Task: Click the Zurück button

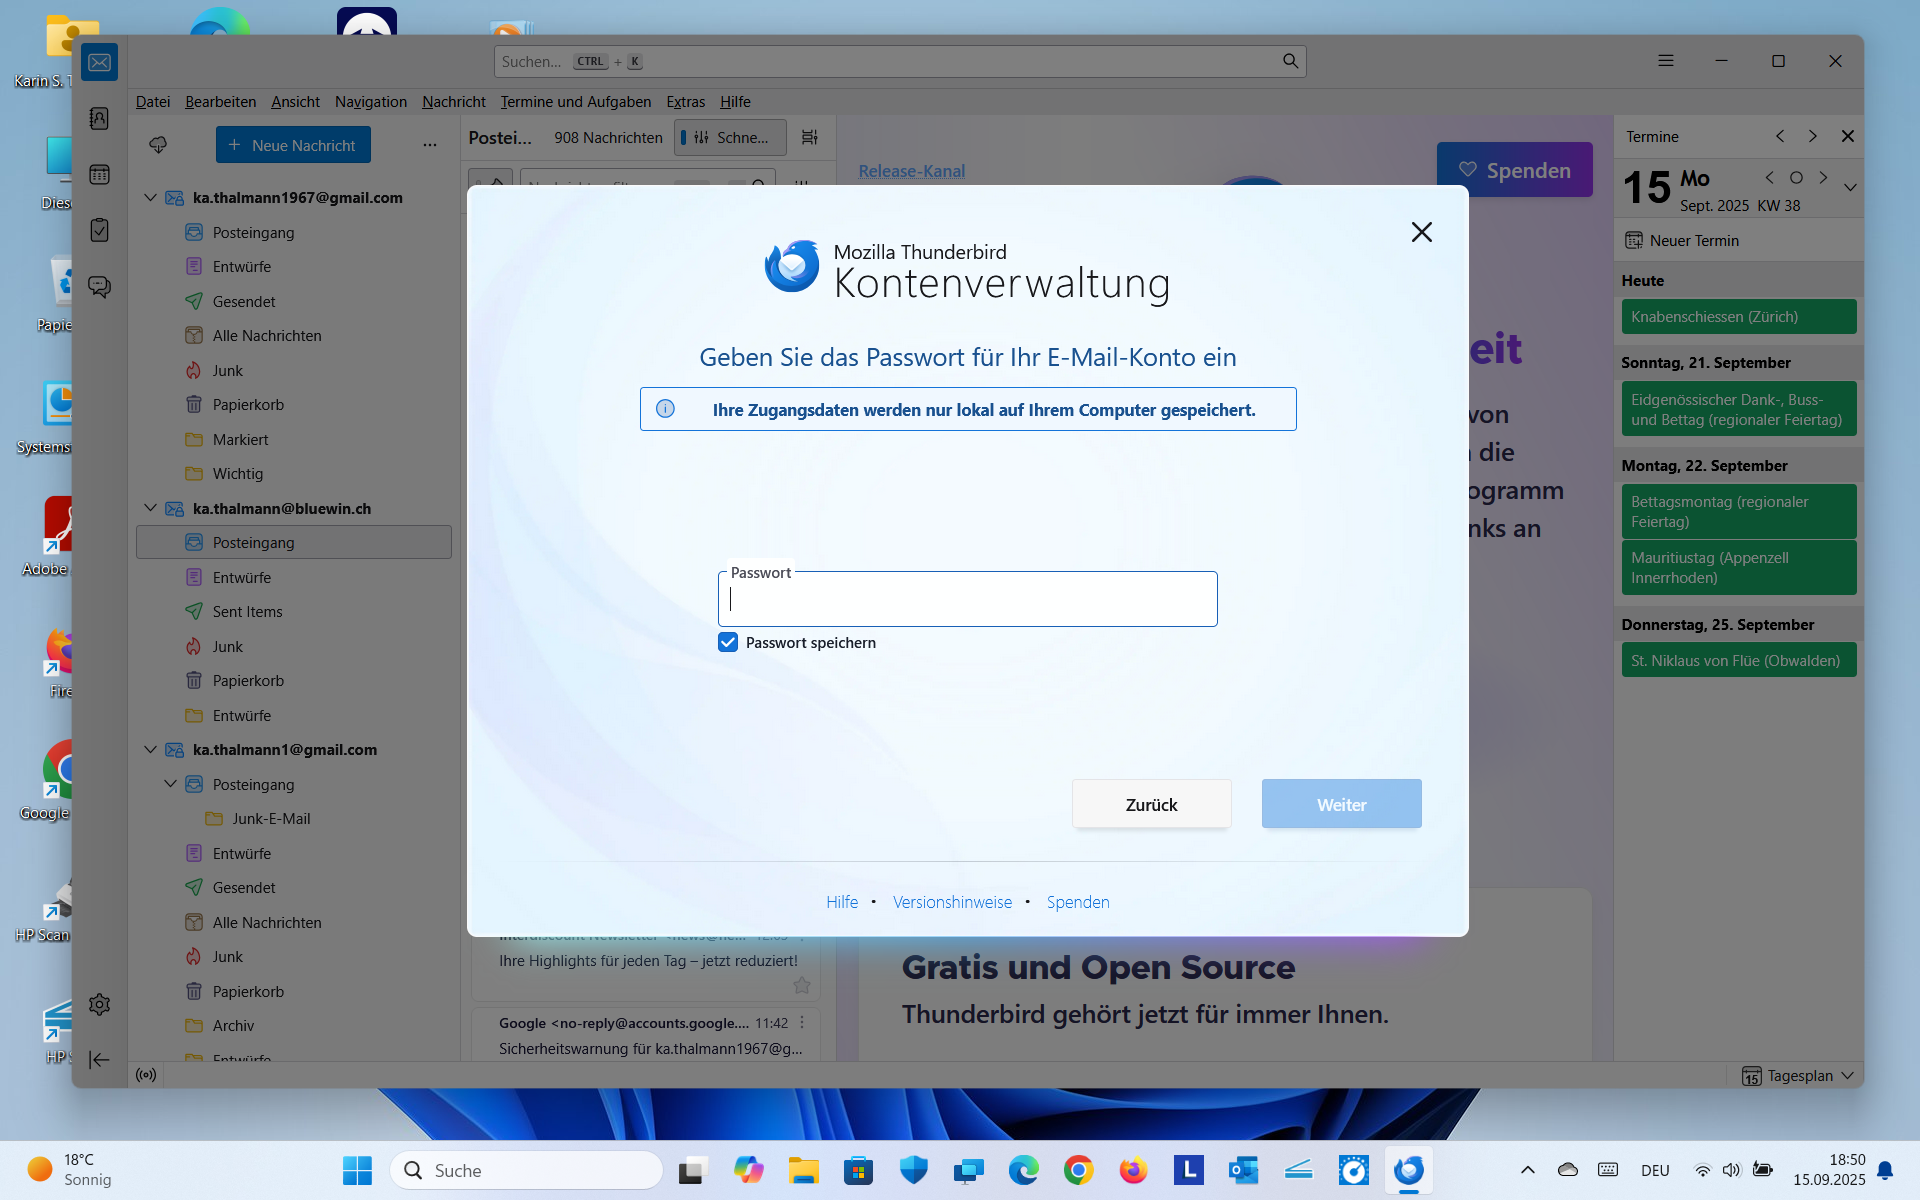Action: coord(1151,804)
